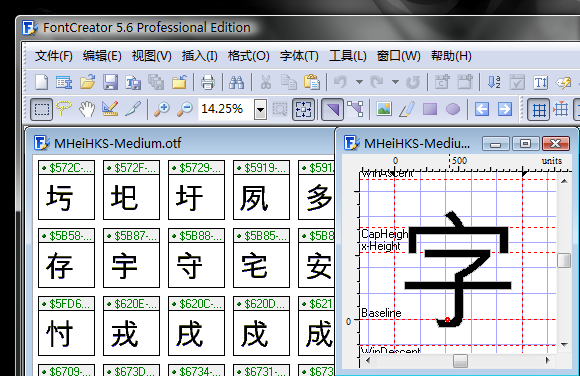
Task: Select glyph $620D 戍 thumbnail
Action: pyautogui.click(x=262, y=326)
